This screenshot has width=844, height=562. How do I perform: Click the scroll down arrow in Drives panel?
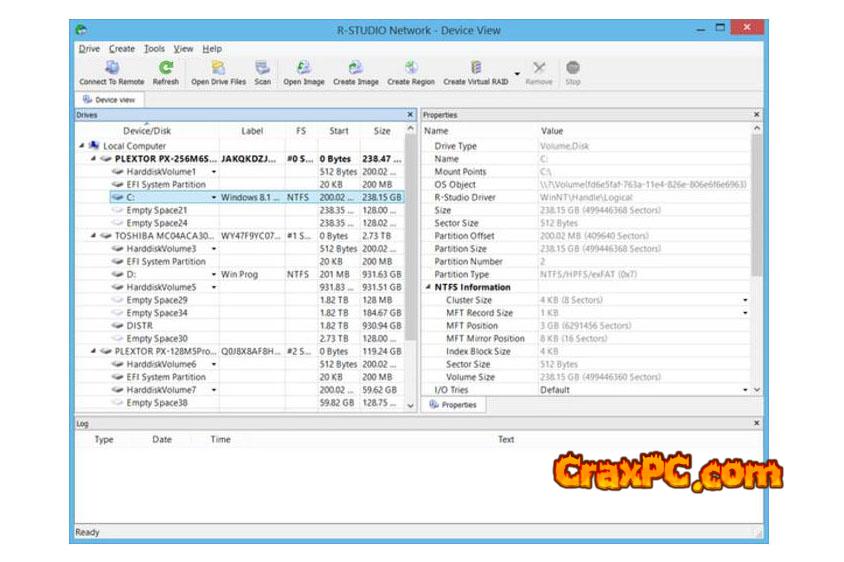410,406
